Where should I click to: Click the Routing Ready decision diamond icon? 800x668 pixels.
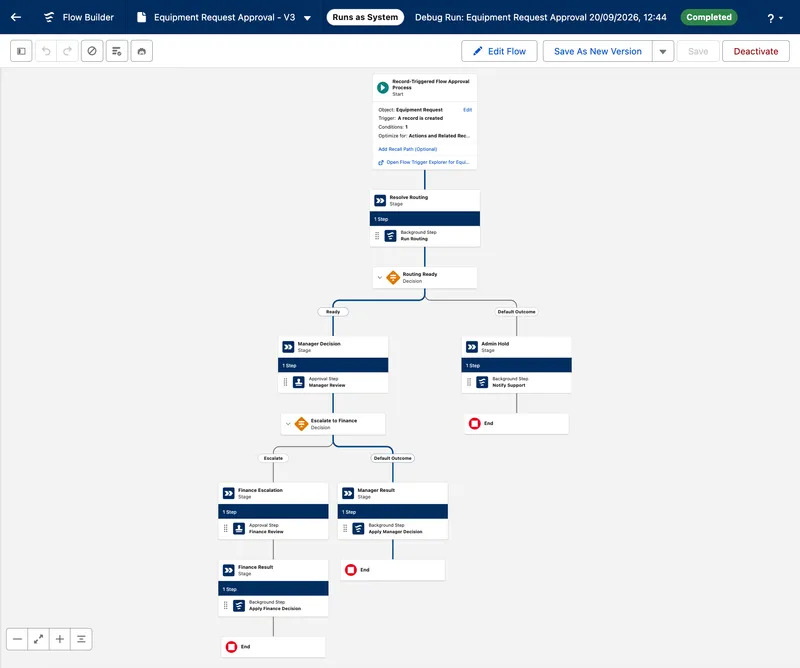point(393,278)
